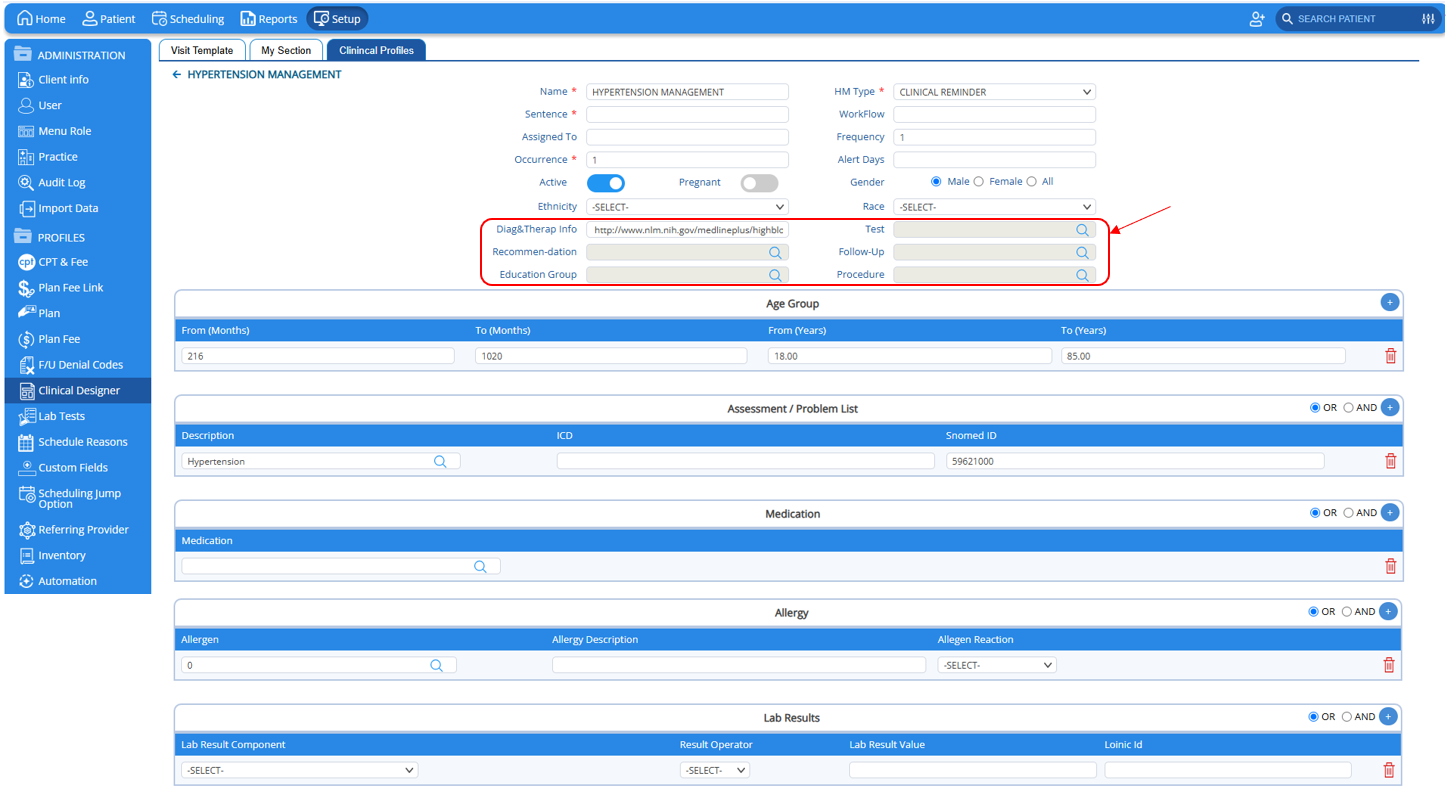Open Allegen Reaction dropdown

997,665
